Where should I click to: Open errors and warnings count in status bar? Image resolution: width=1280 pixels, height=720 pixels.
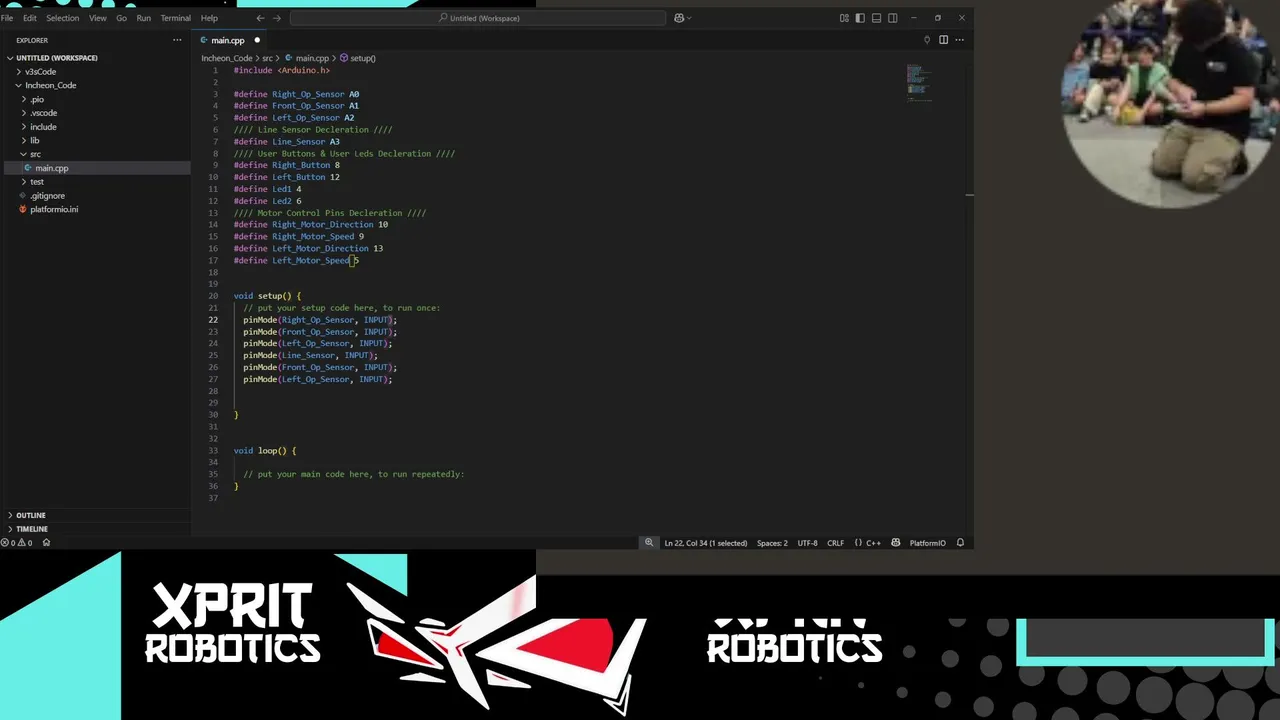coord(16,543)
